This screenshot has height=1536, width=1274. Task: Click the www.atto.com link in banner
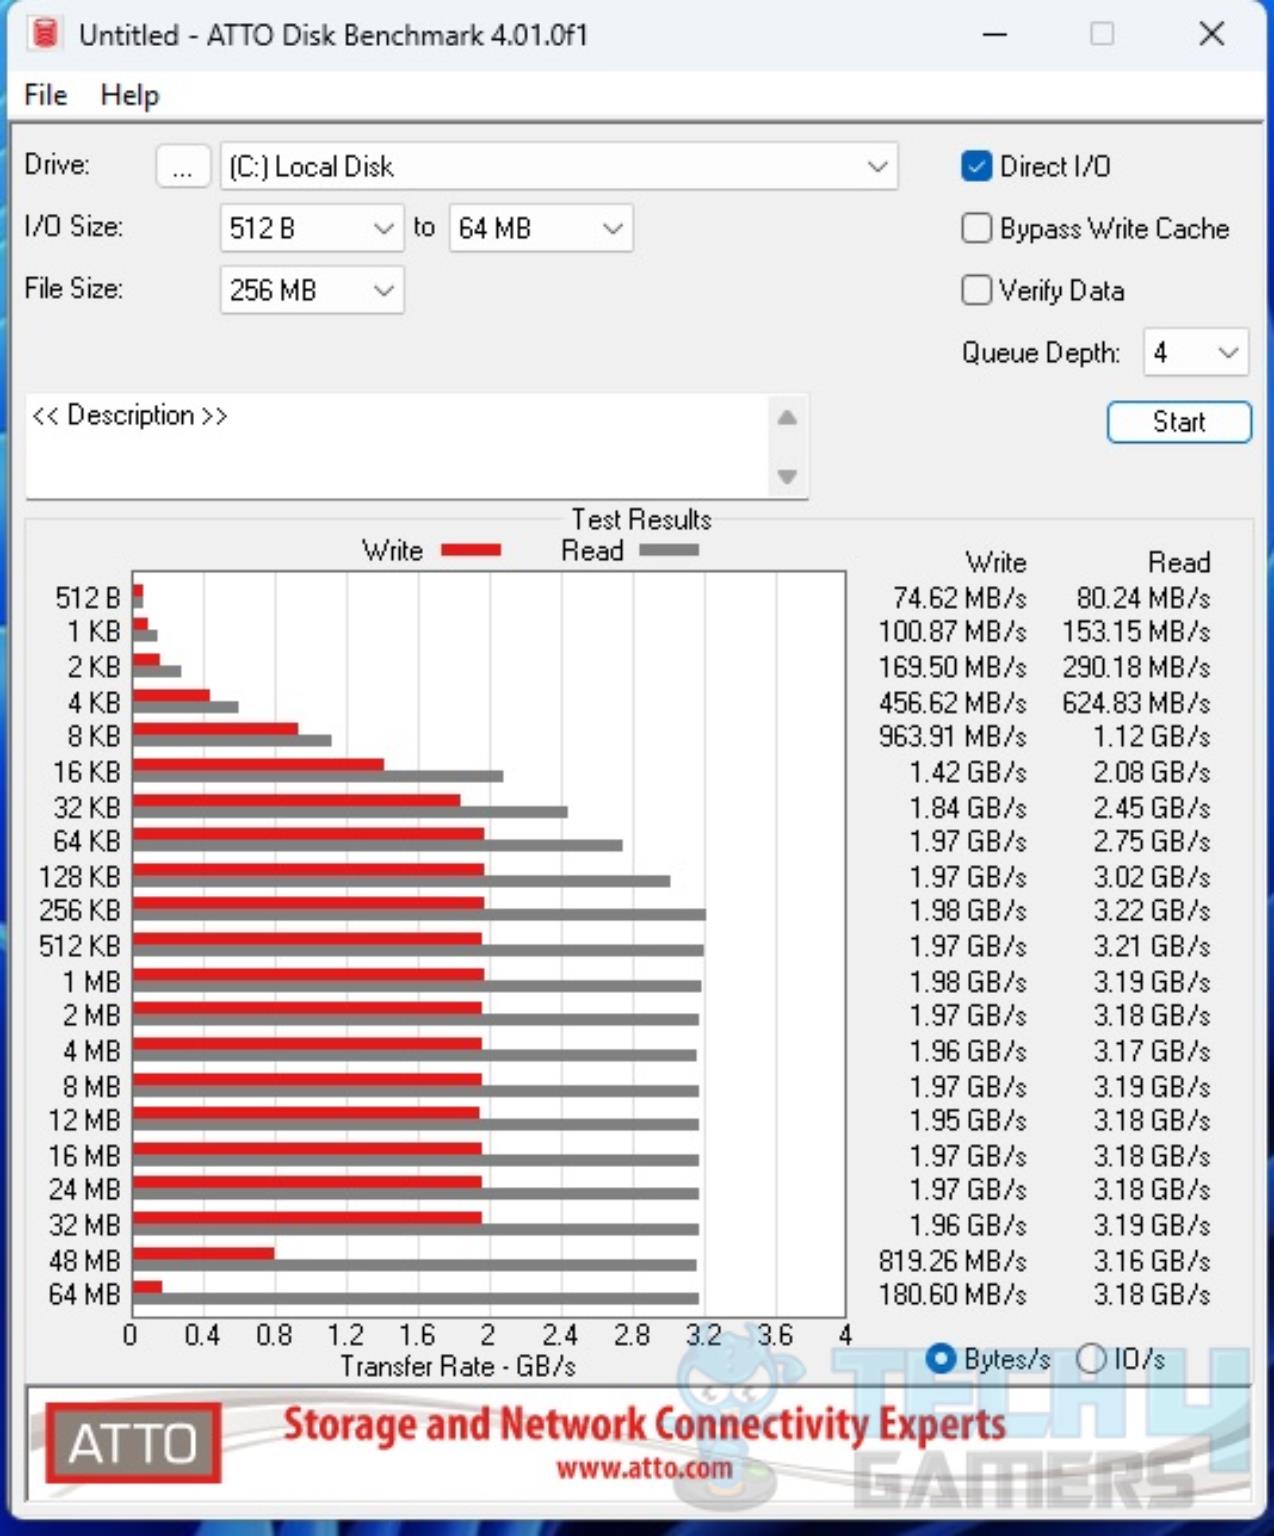point(645,1468)
